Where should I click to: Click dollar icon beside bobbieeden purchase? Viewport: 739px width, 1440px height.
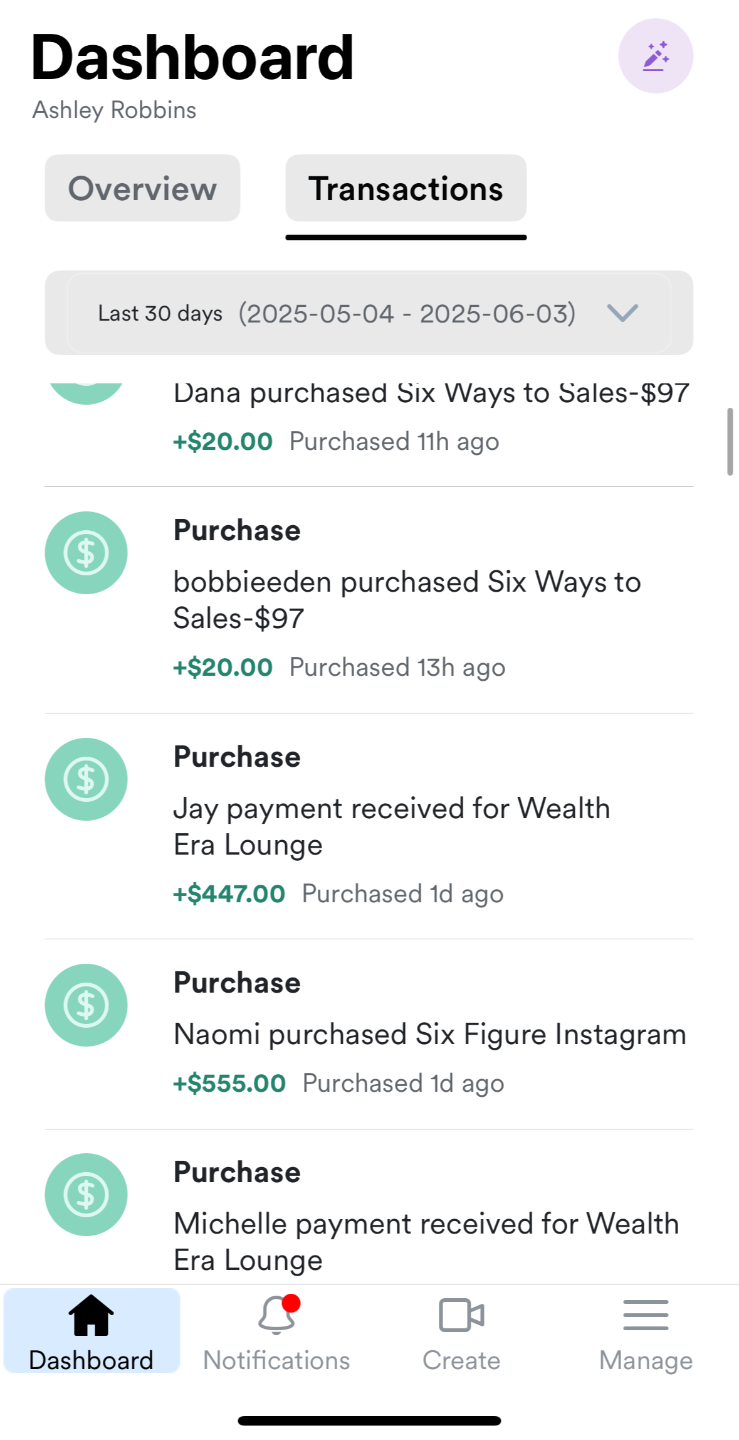(x=86, y=553)
